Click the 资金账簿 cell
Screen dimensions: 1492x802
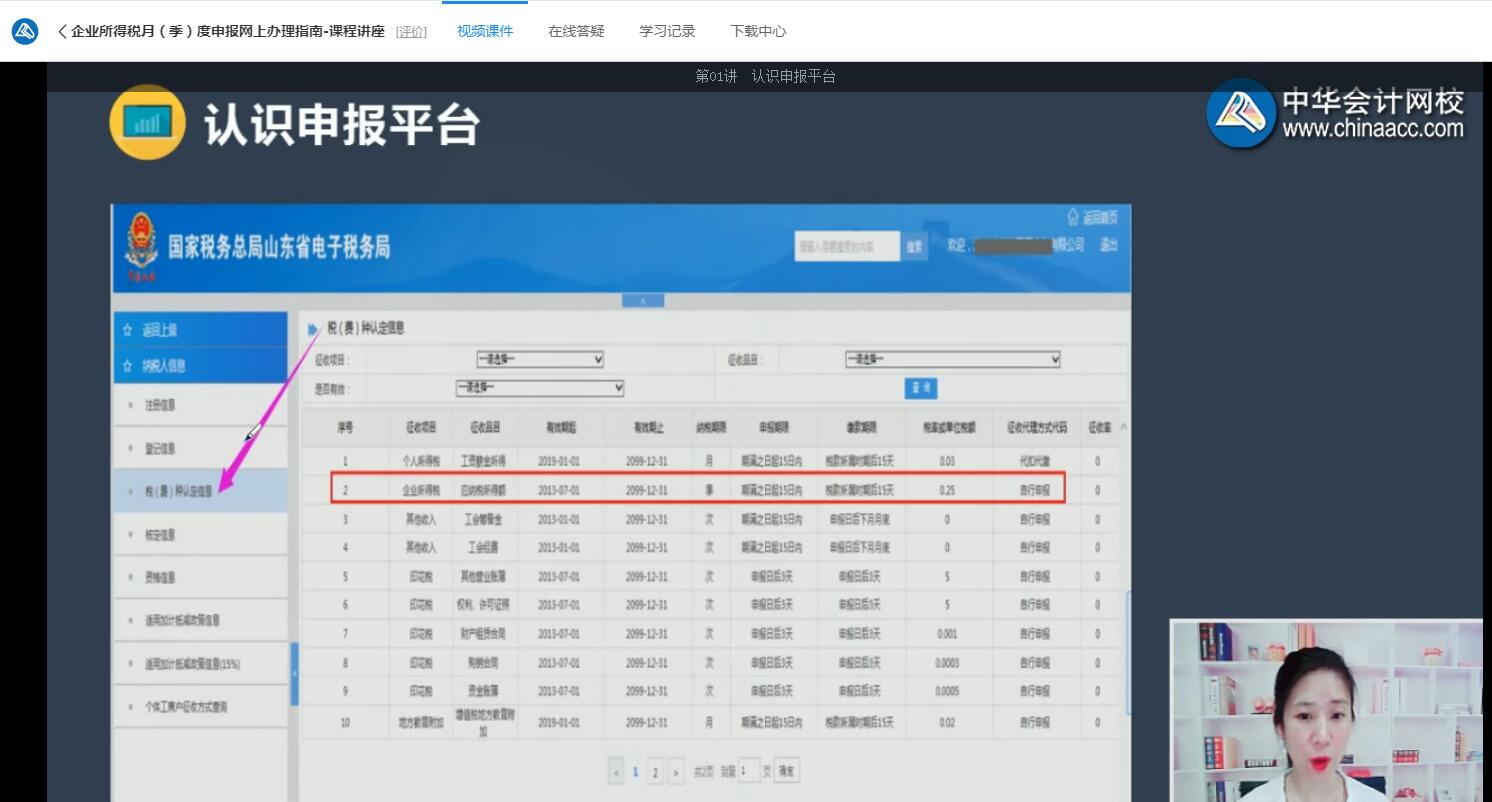485,691
